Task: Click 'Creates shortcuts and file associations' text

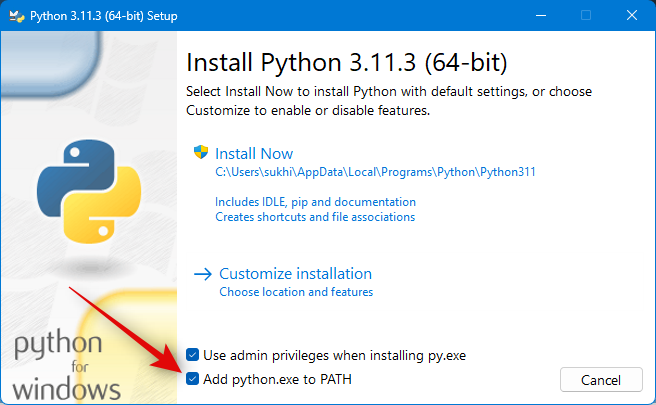Action: [315, 217]
